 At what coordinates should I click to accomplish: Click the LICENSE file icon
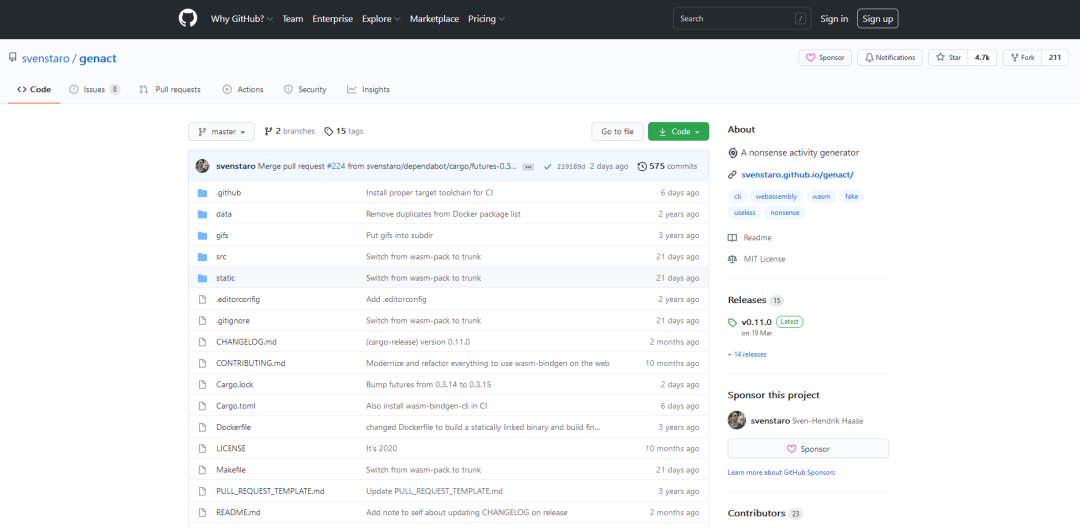202,448
